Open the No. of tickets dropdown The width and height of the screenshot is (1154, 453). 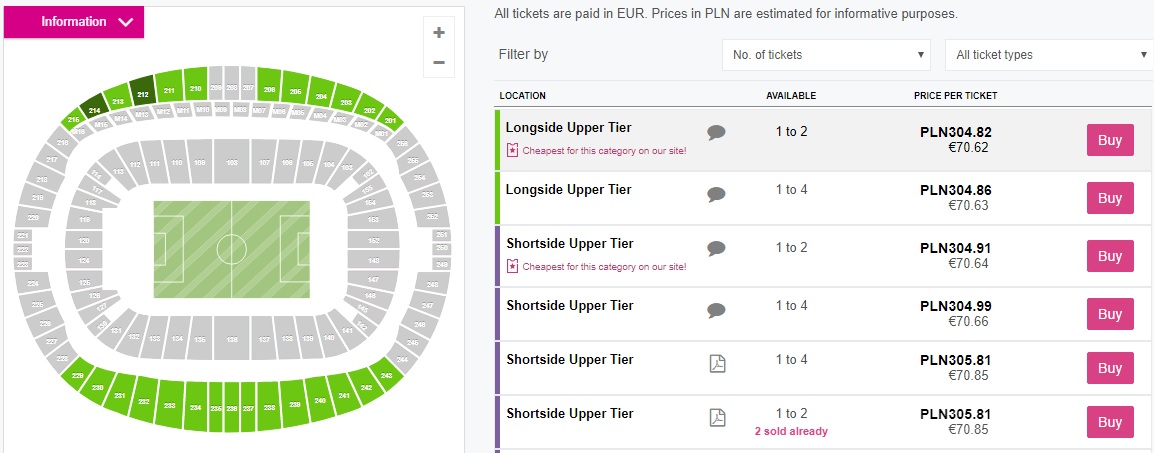click(x=826, y=55)
